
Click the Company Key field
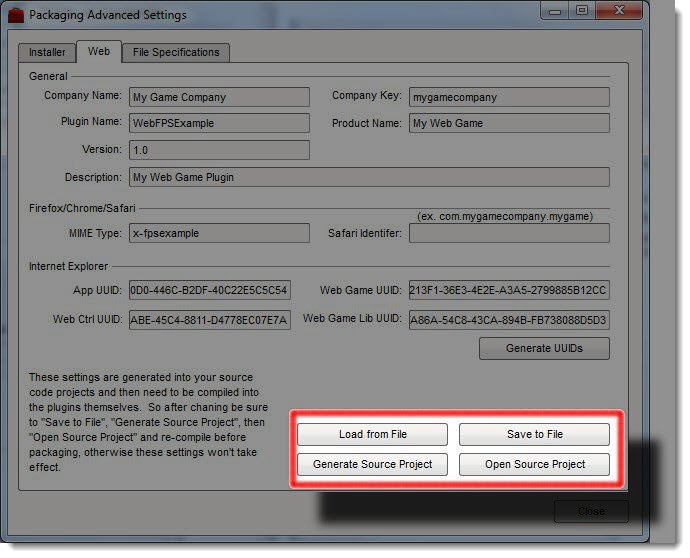pos(509,97)
